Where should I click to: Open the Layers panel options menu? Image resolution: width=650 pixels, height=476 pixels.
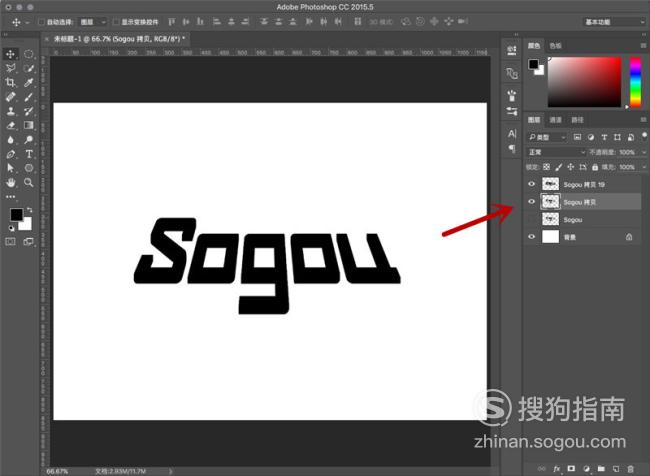click(x=643, y=119)
